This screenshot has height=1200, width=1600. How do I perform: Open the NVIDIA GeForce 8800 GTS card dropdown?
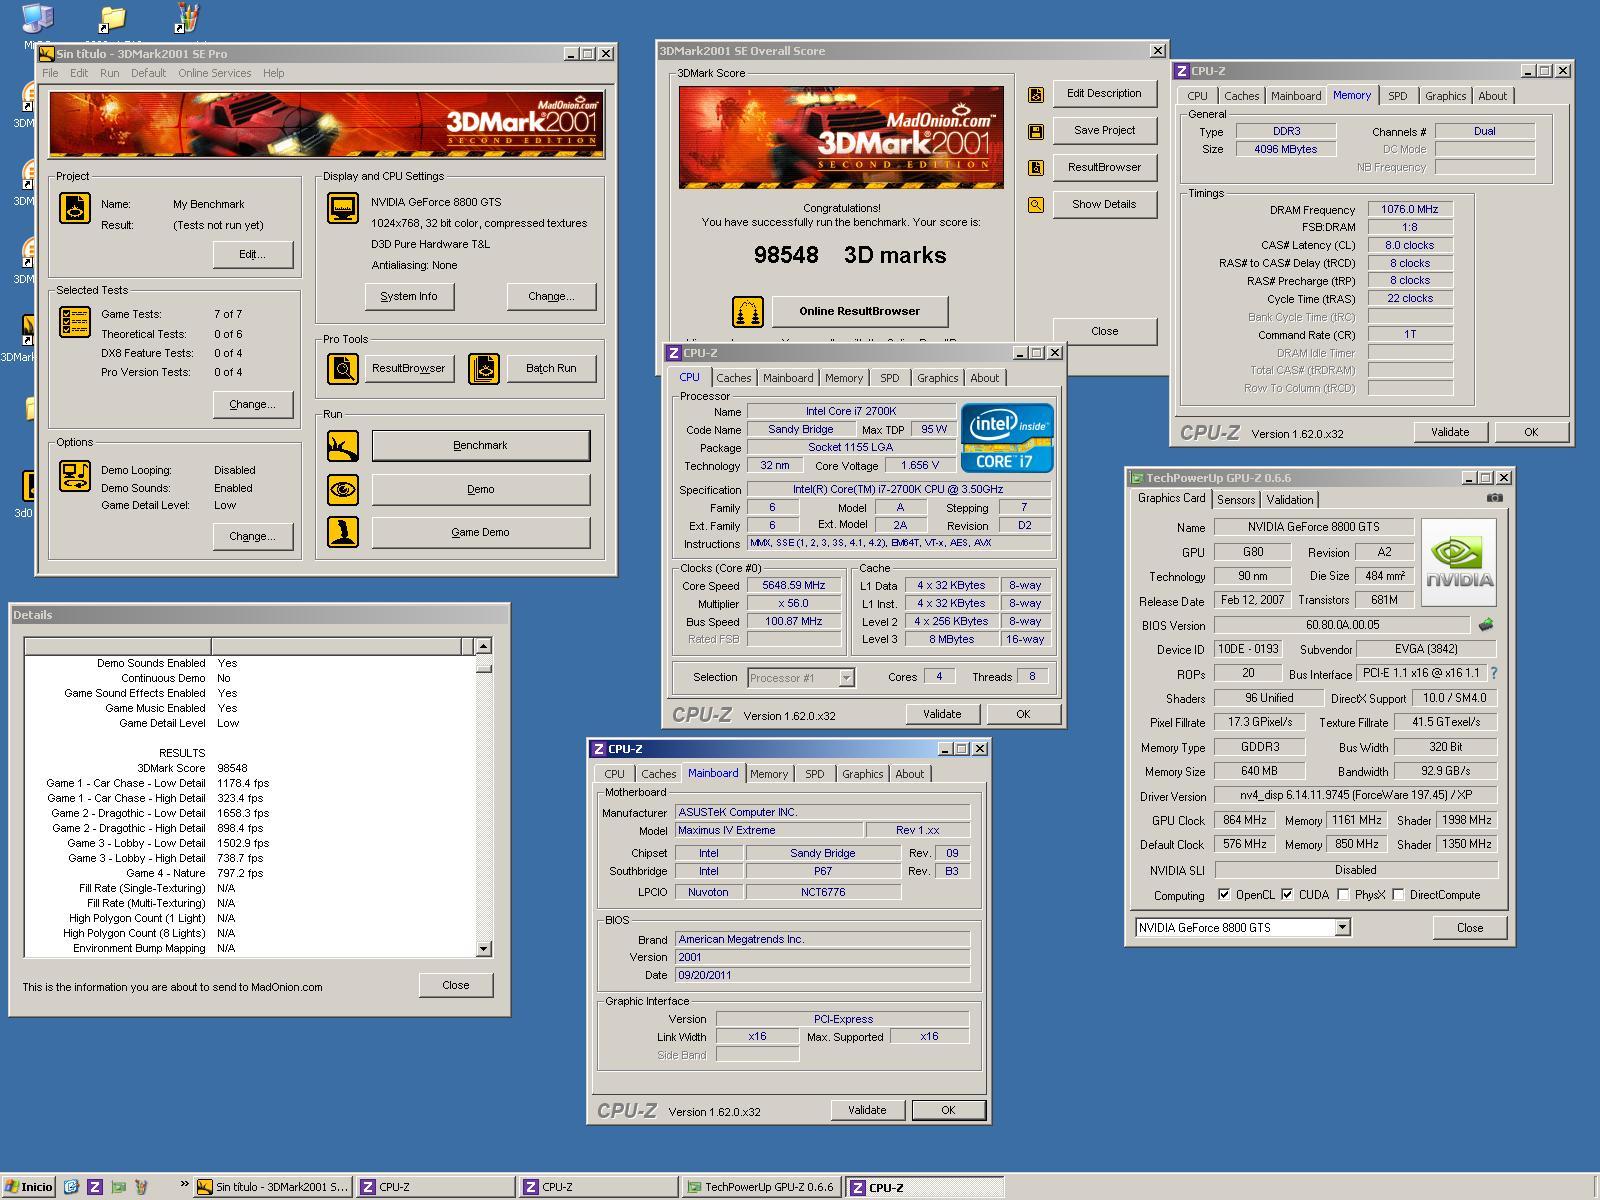coord(1342,927)
